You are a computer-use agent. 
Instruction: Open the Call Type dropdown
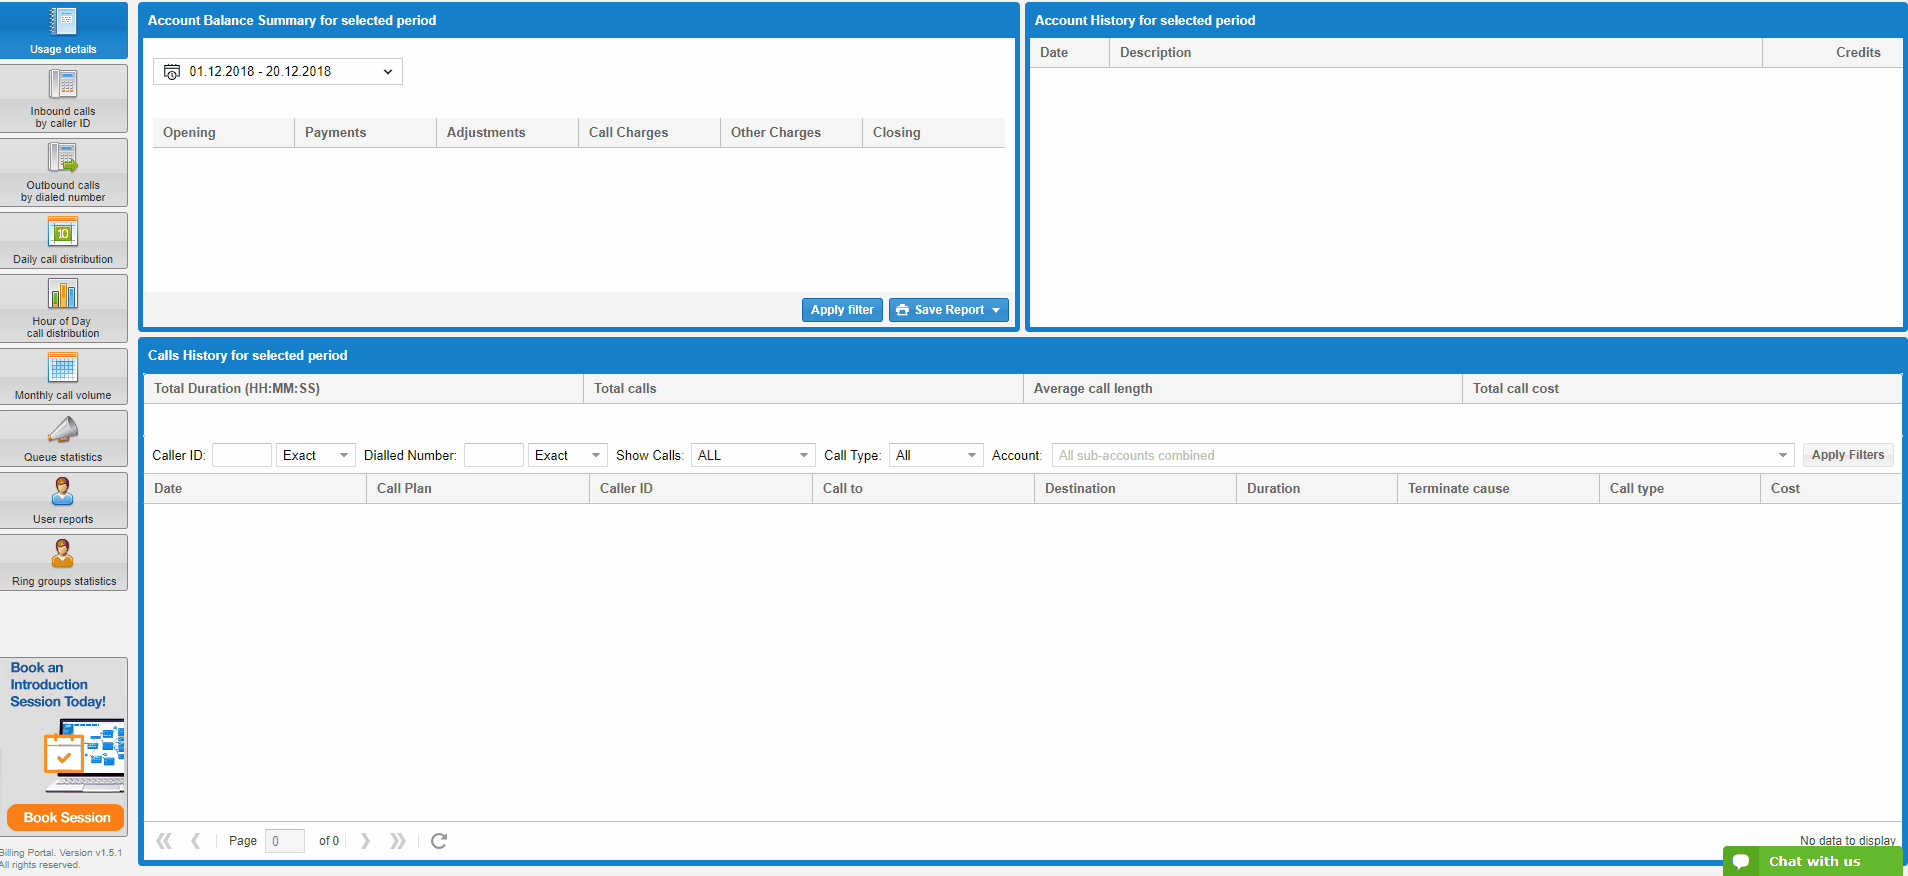point(936,455)
